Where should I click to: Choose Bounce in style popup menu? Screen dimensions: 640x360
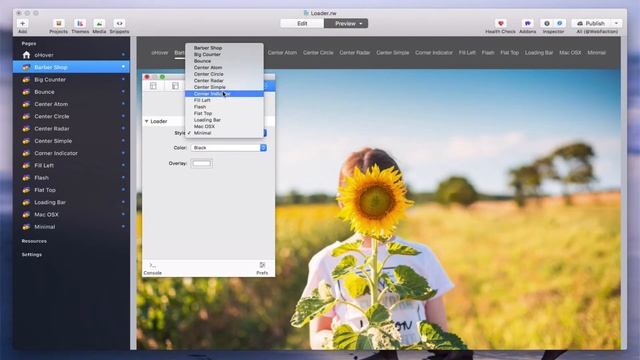point(224,61)
